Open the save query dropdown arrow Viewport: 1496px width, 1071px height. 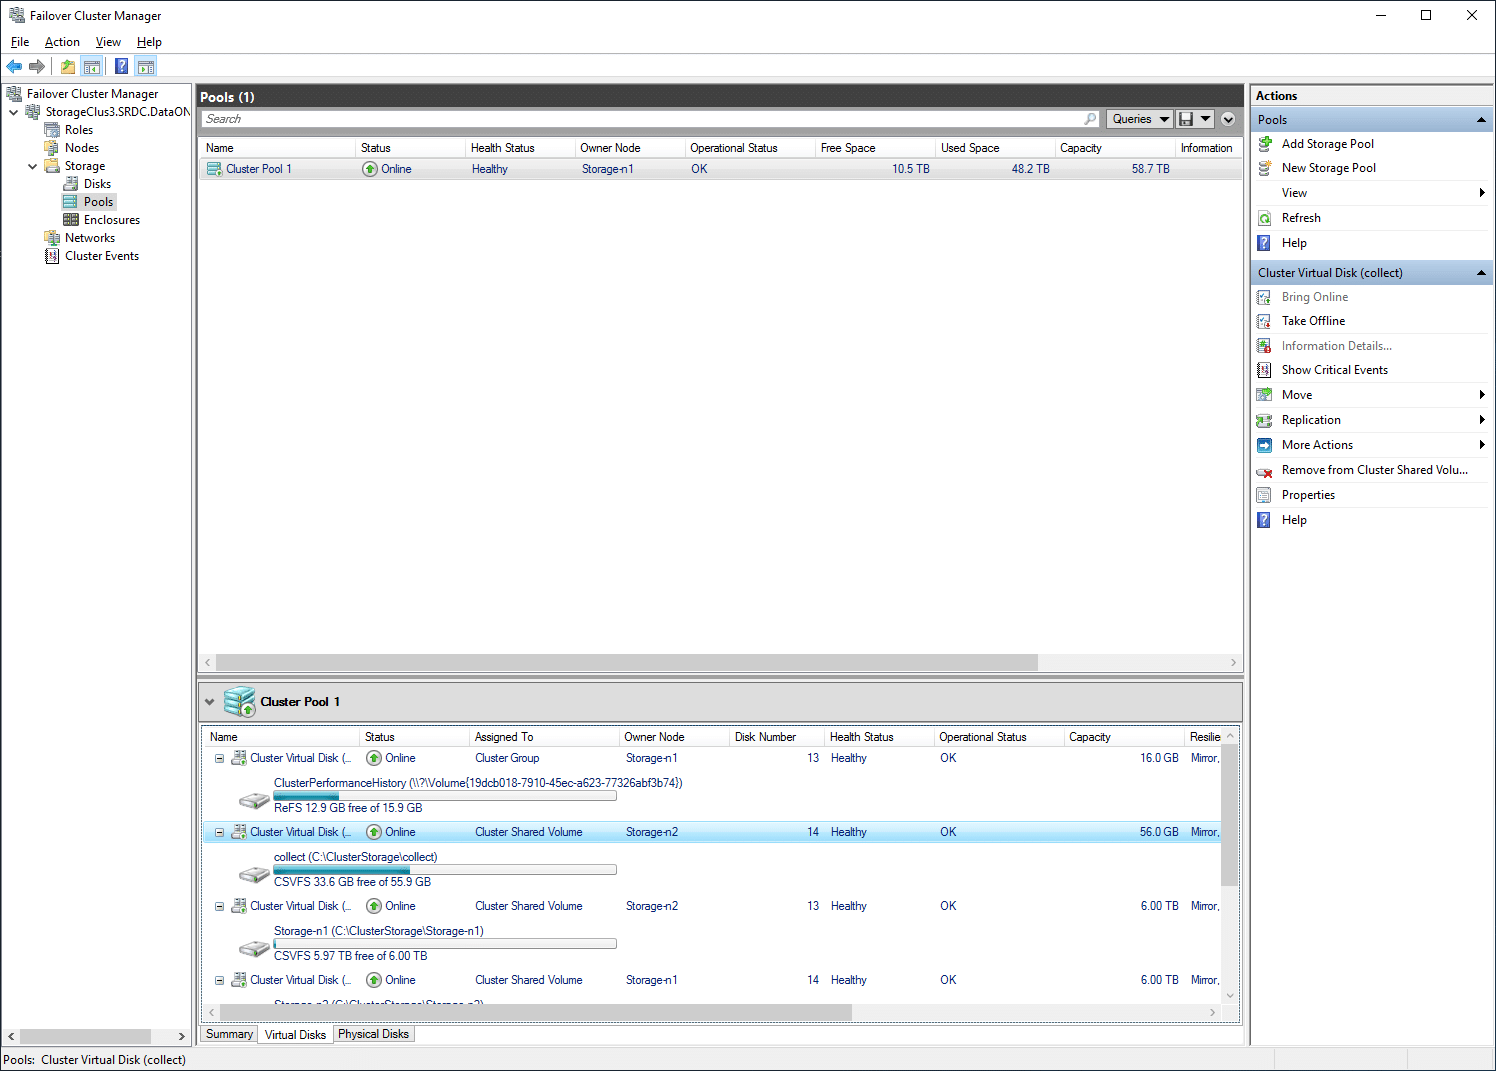pyautogui.click(x=1206, y=119)
